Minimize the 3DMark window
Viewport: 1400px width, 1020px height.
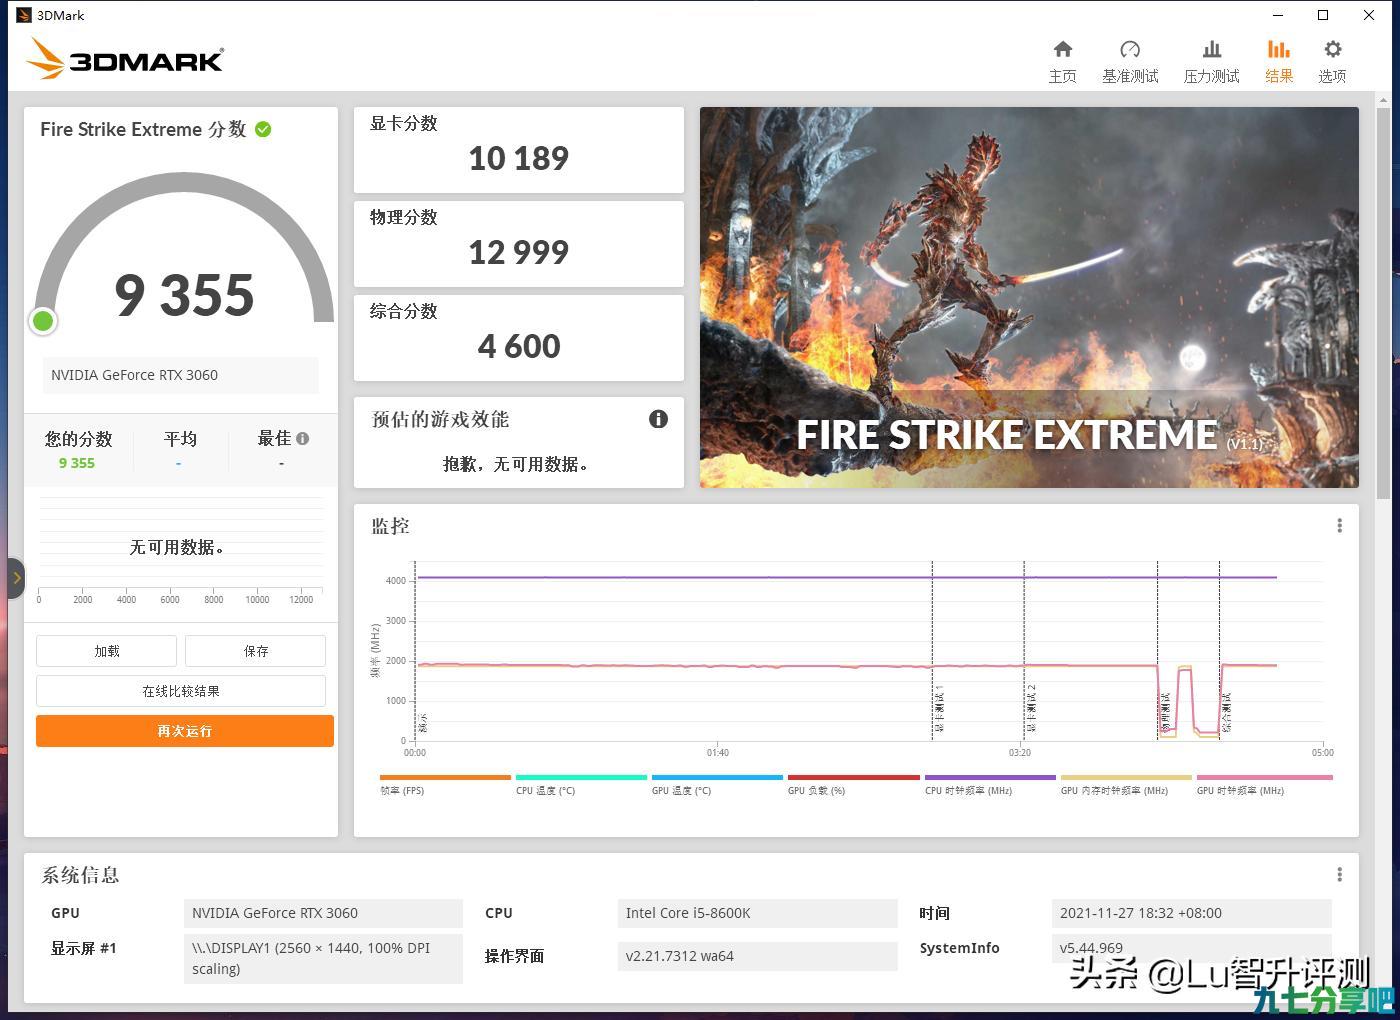click(x=1278, y=15)
